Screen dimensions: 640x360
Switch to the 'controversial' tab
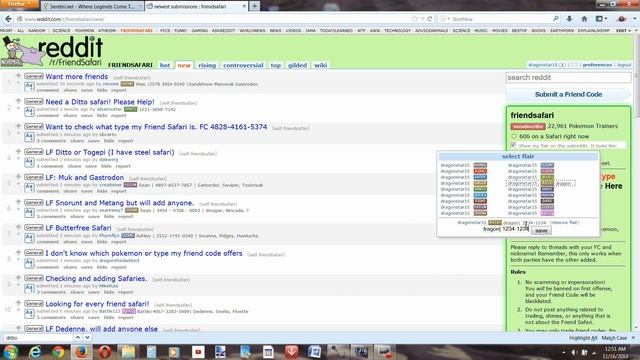pyautogui.click(x=243, y=65)
